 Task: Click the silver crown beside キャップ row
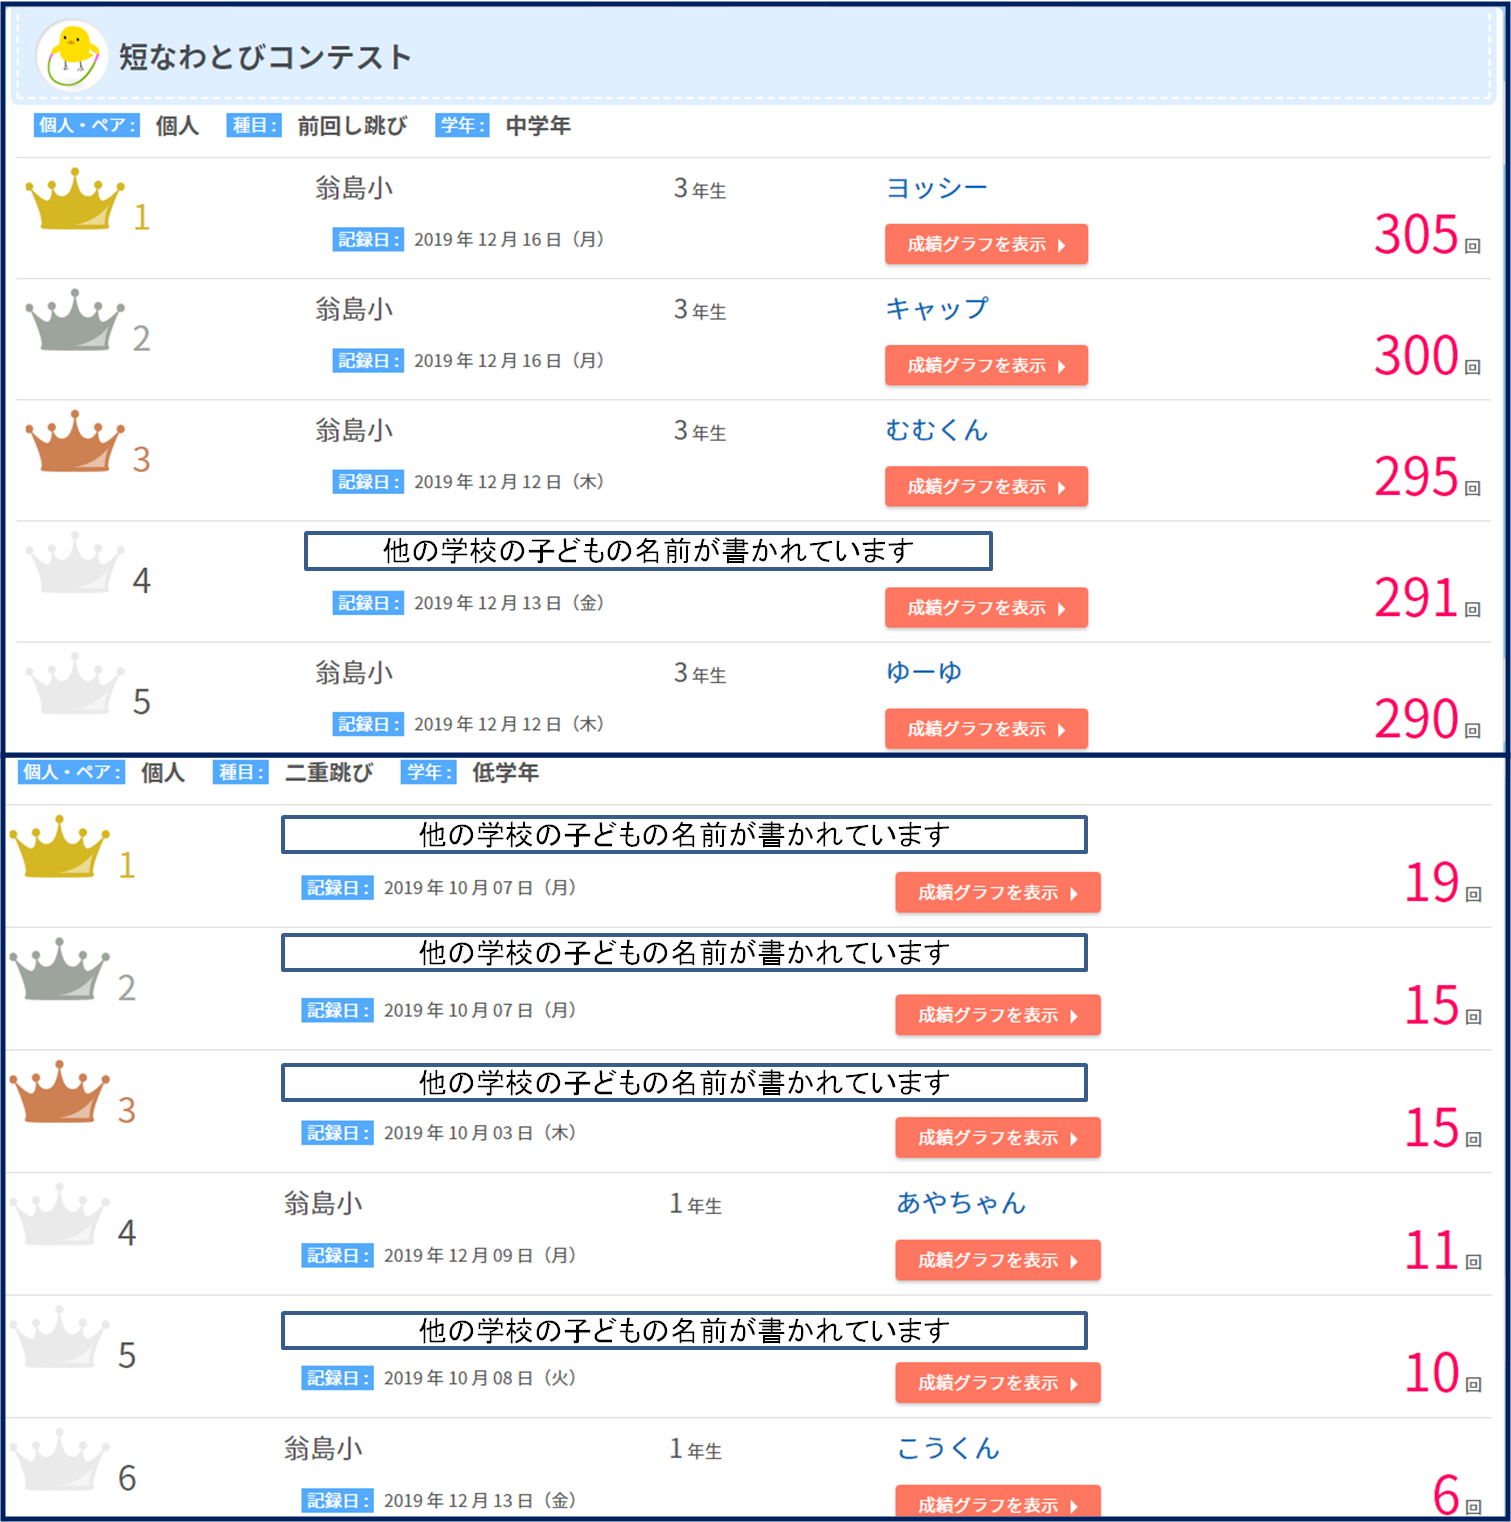click(75, 320)
